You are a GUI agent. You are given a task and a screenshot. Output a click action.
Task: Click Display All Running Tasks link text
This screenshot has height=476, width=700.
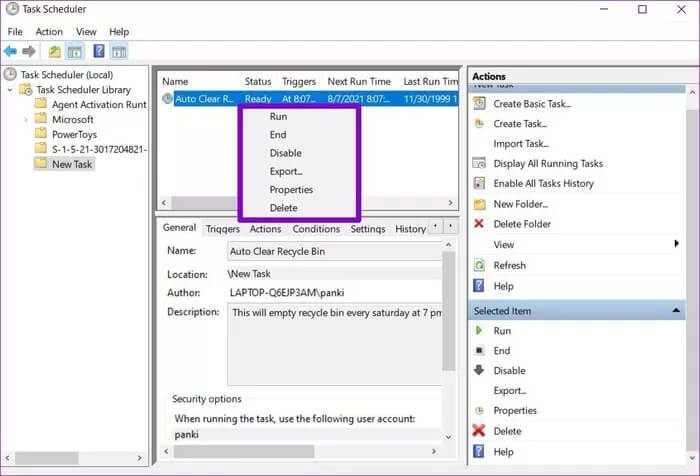pos(548,163)
